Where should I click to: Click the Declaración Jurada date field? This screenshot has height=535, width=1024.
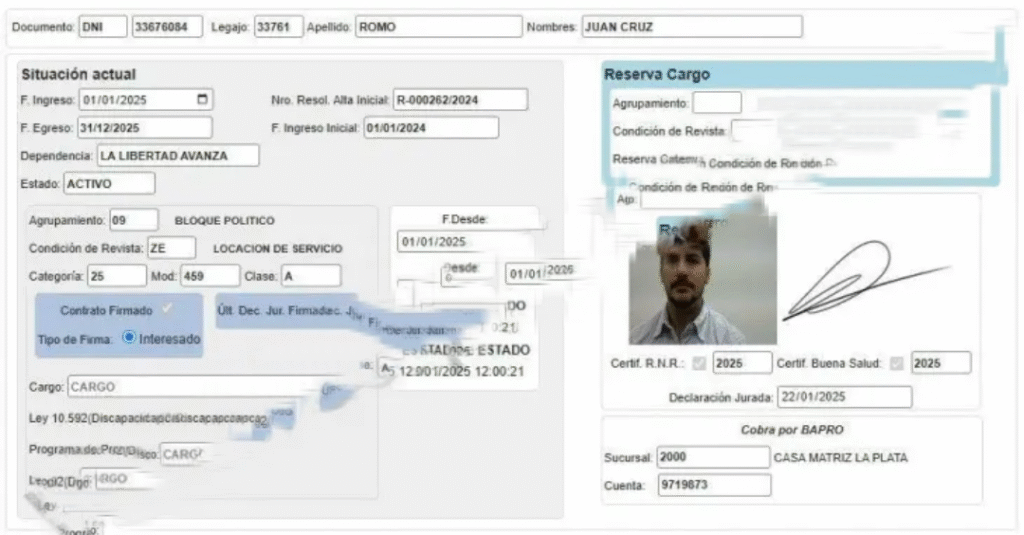tap(844, 398)
